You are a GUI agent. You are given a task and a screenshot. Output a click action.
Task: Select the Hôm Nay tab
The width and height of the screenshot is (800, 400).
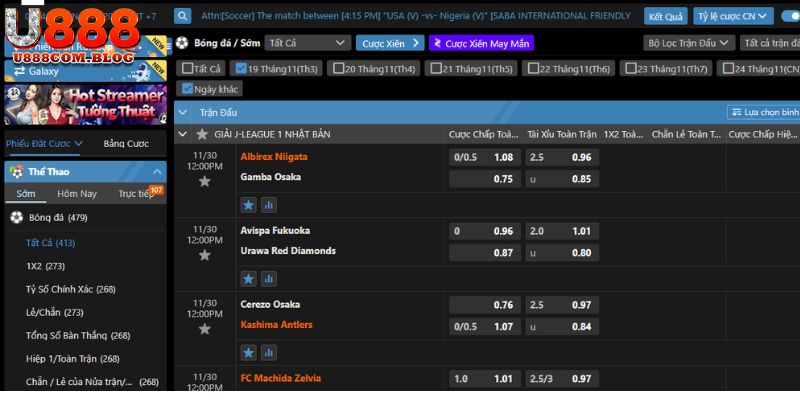point(77,194)
